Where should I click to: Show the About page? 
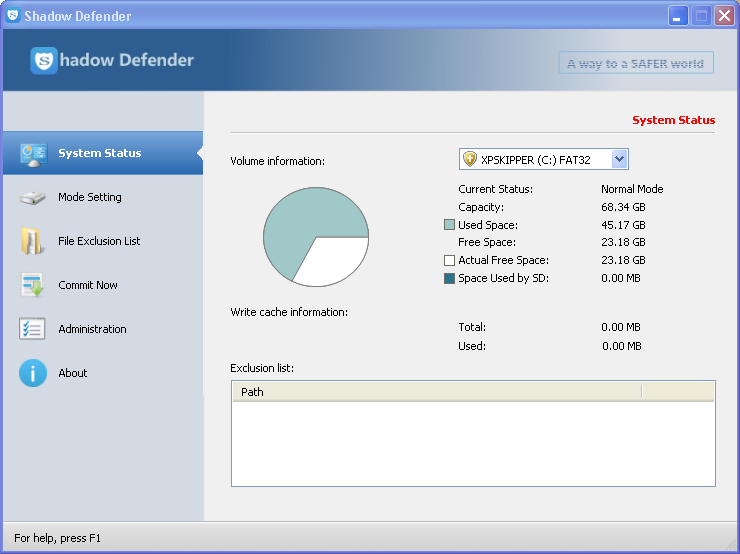tap(73, 373)
